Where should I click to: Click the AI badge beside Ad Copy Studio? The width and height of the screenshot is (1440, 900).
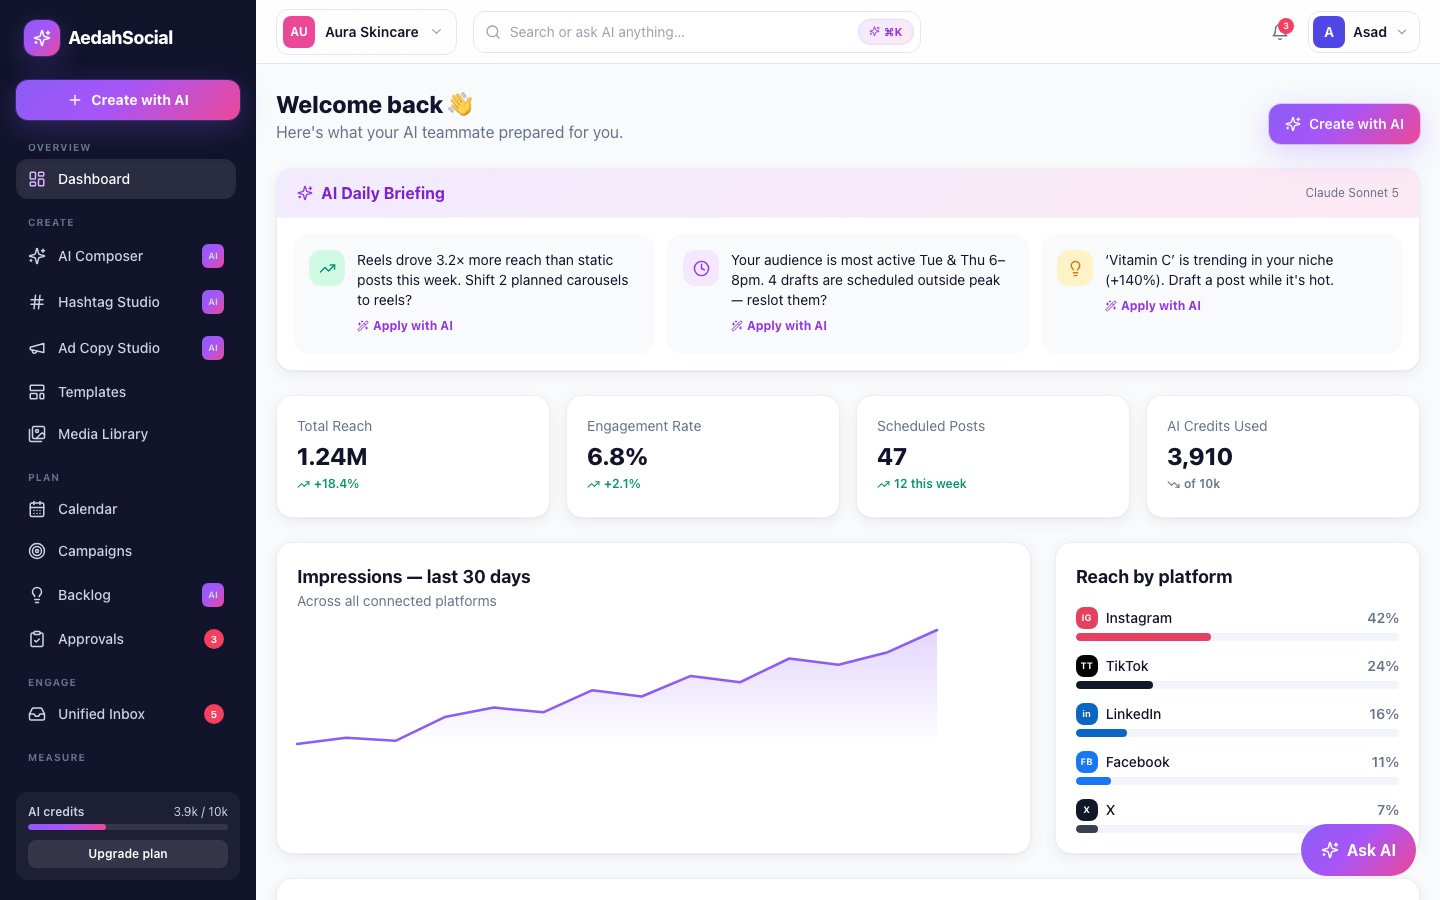pos(213,348)
